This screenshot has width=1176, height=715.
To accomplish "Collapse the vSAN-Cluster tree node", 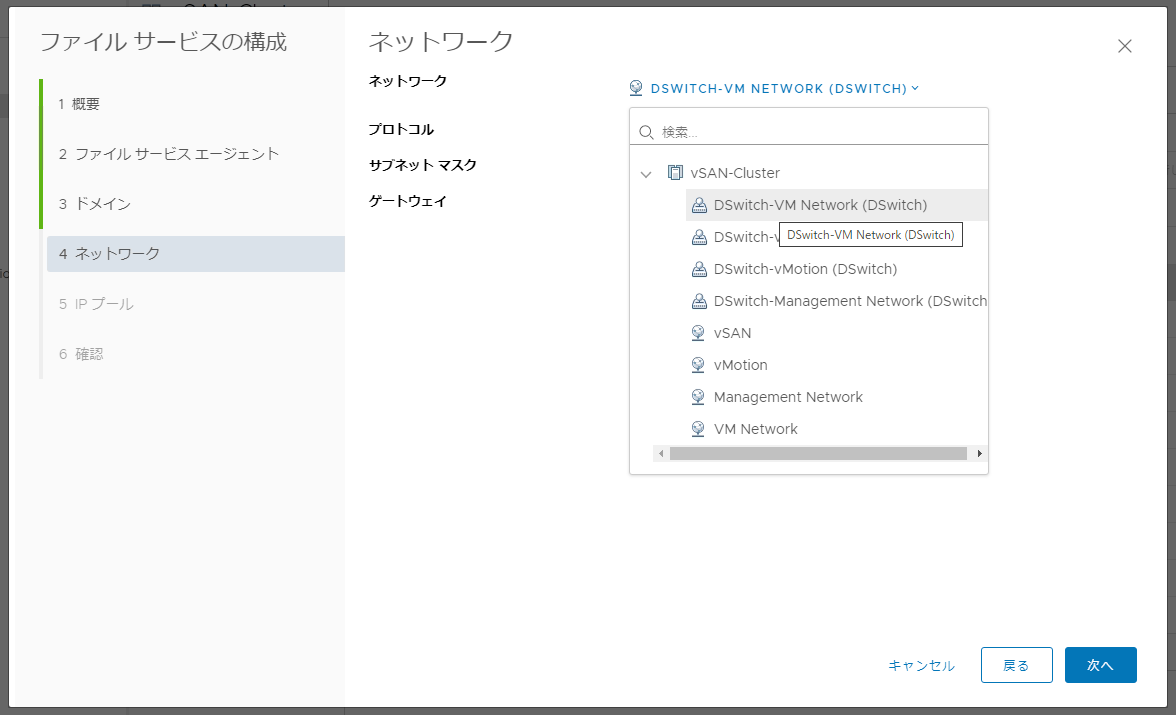I will point(646,174).
